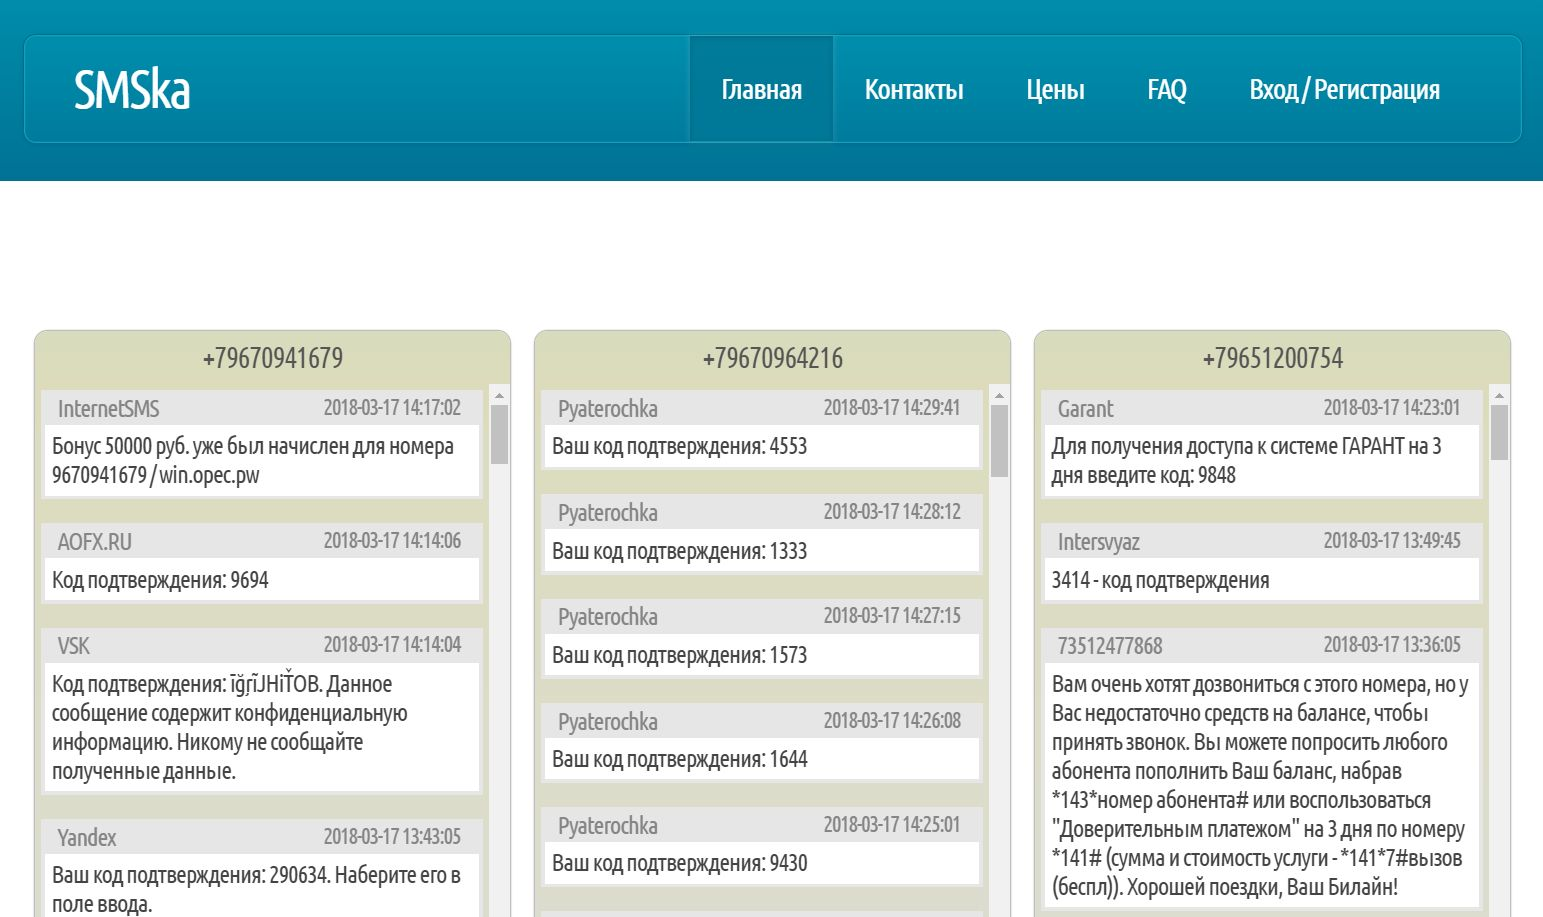Click the timestamp 2018-03-17 13:43:05

(x=392, y=837)
